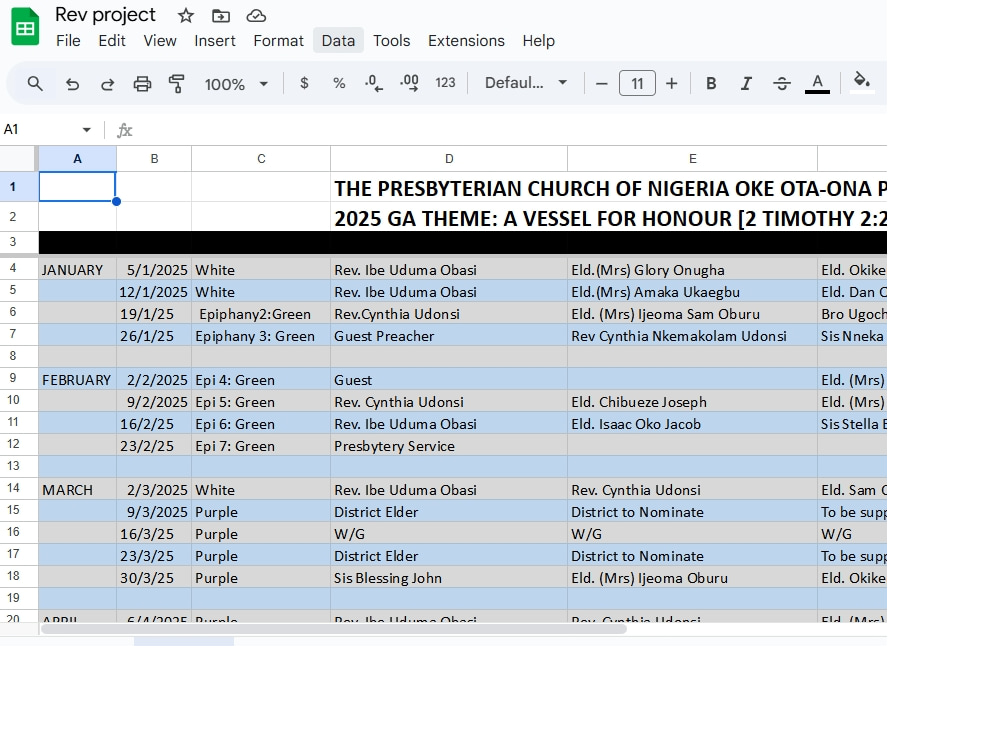Redo the last action
Image resolution: width=1000 pixels, height=750 pixels.
point(107,84)
